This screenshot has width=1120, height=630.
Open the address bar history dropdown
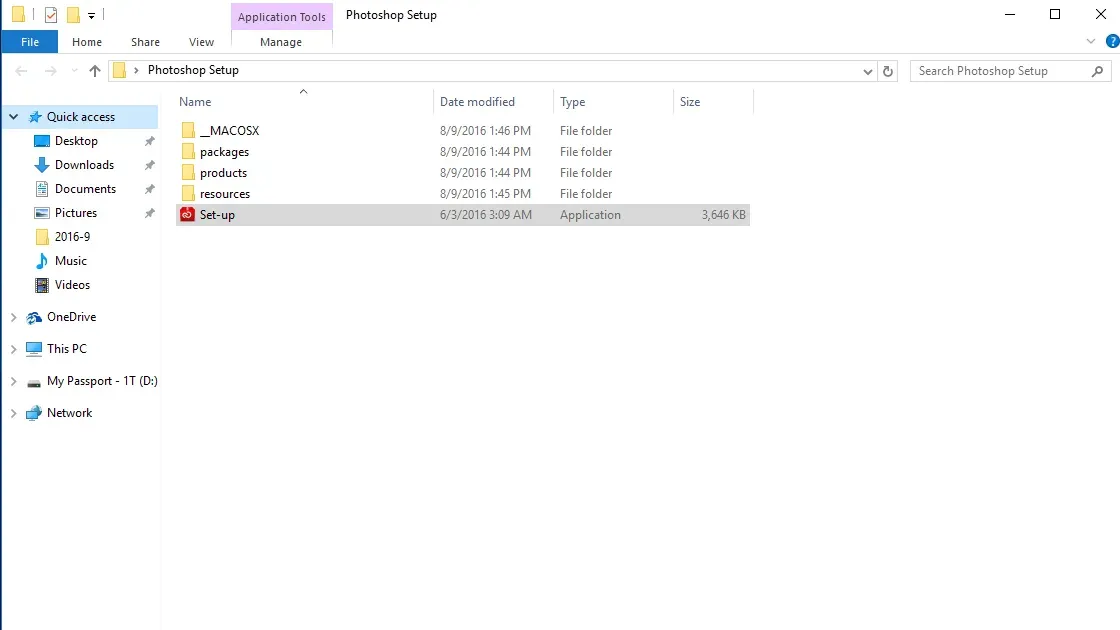click(x=867, y=71)
